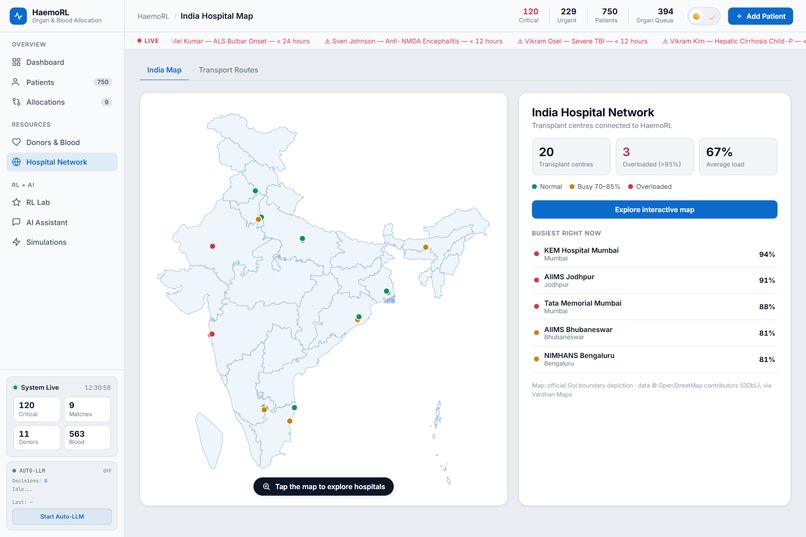Go to Allocations in sidebar
Viewport: 806px width, 537px height.
click(x=62, y=102)
